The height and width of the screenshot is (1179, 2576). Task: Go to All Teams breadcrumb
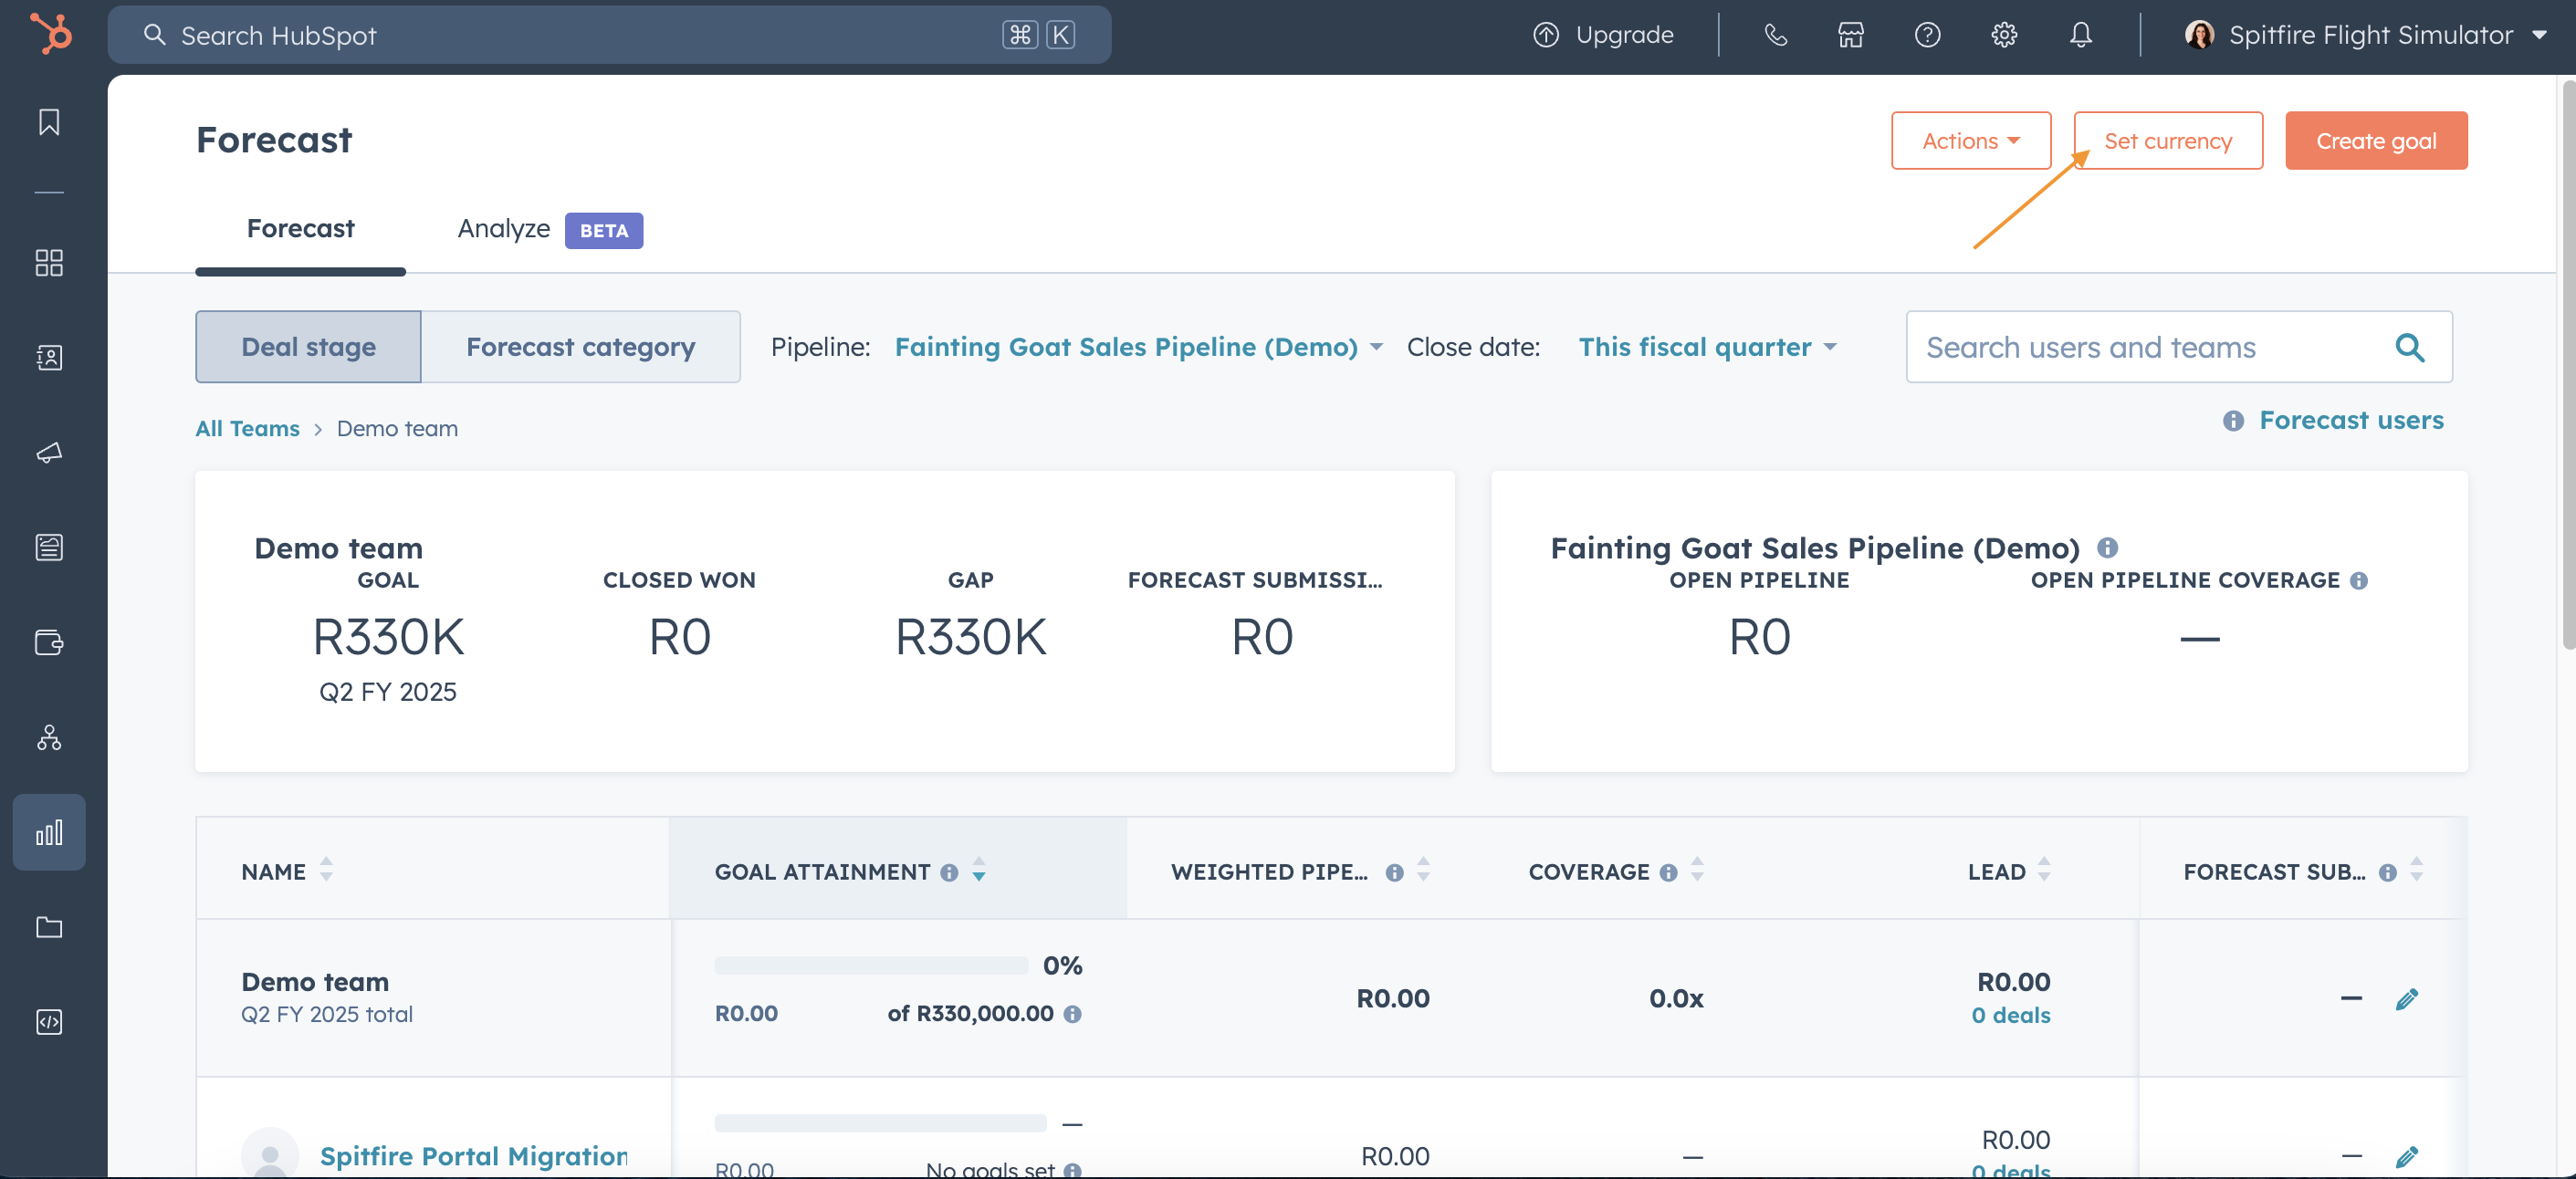tap(247, 429)
